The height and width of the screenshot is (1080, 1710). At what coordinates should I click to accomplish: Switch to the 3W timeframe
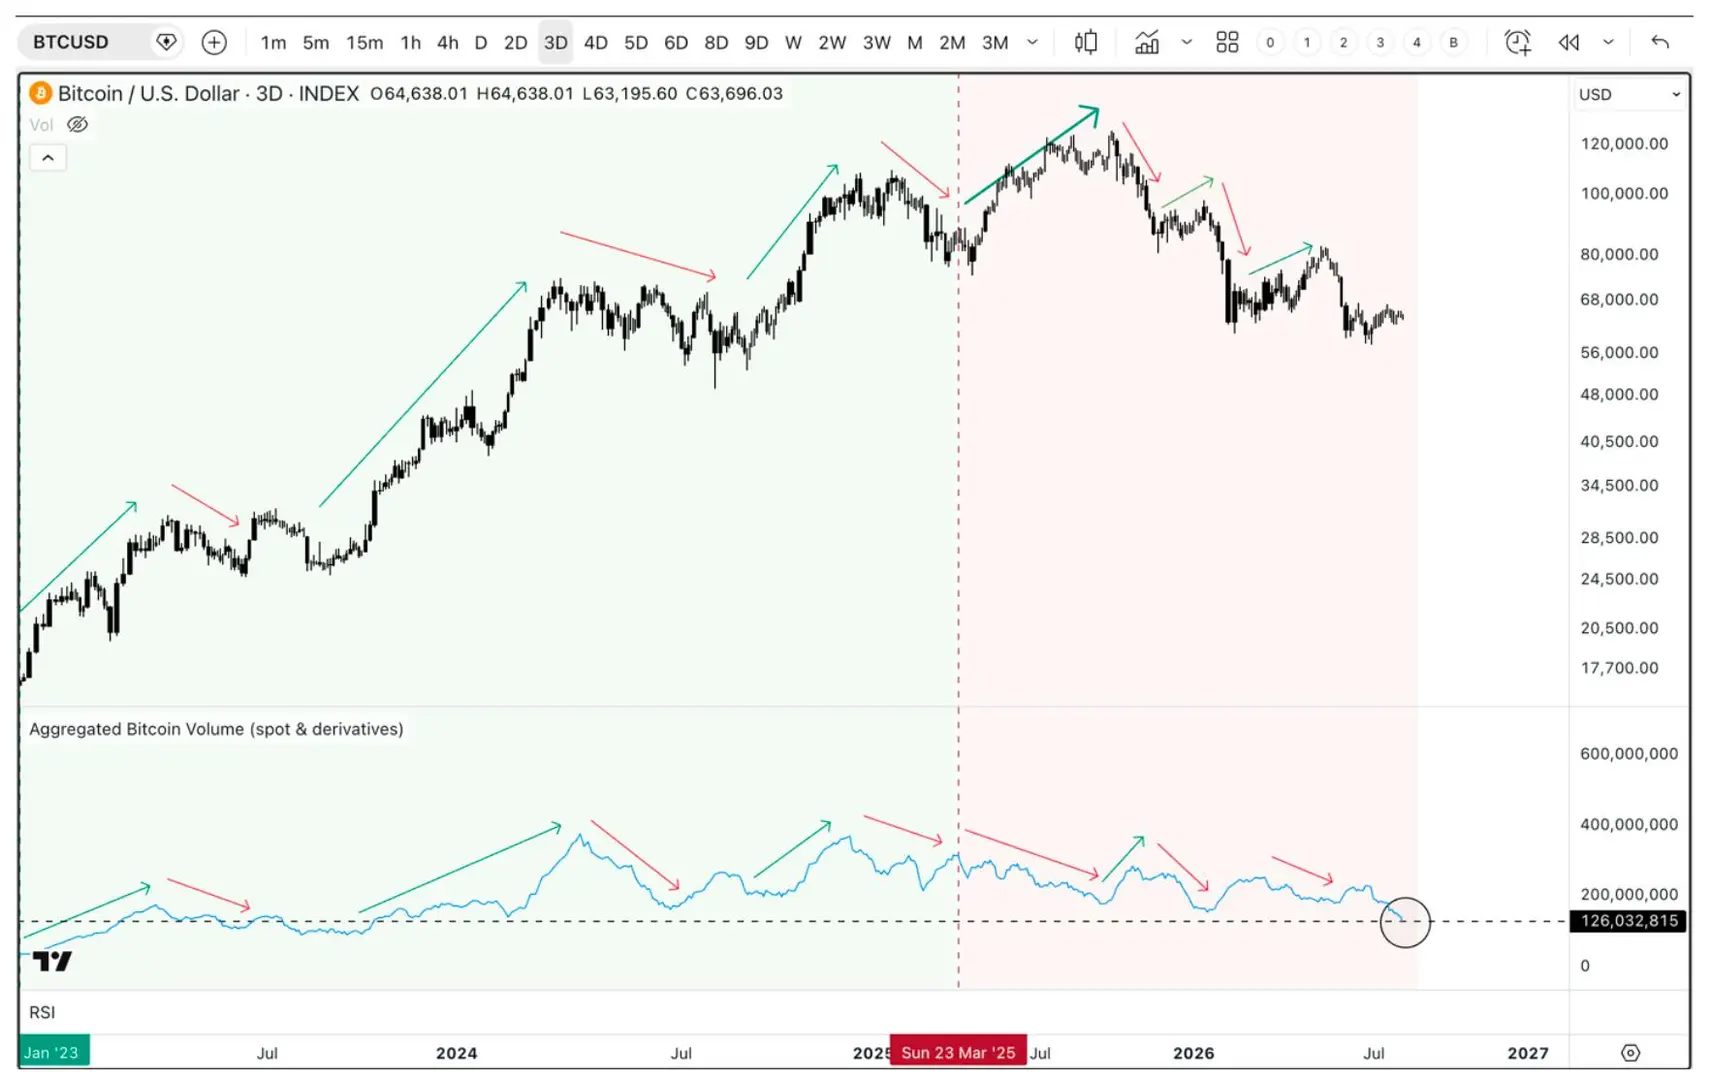[877, 43]
